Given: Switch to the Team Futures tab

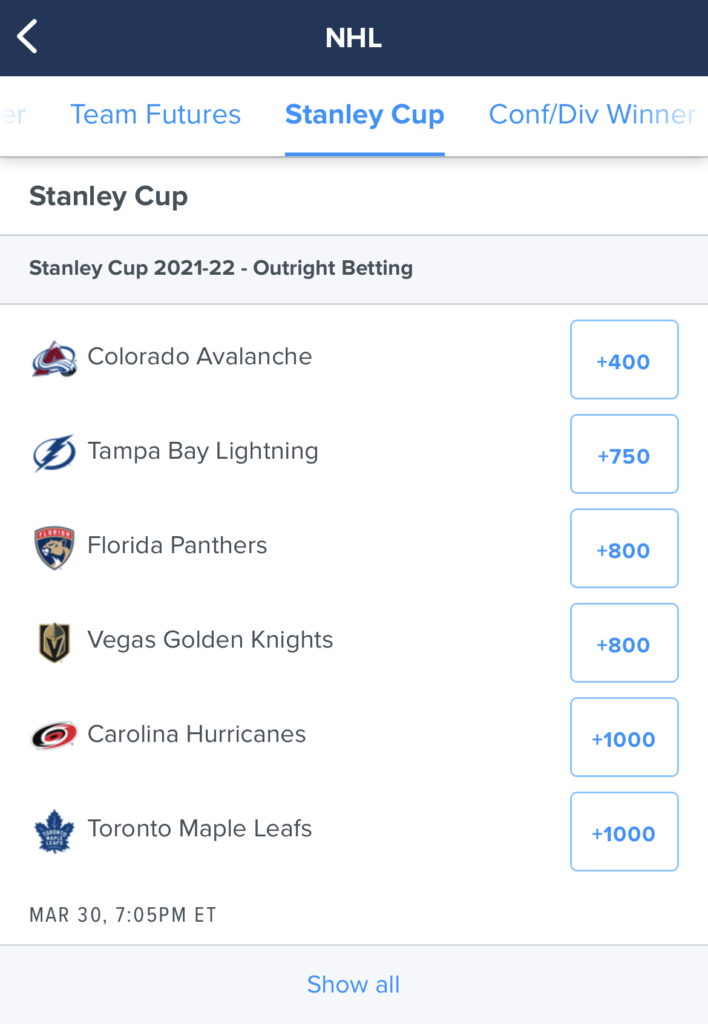Looking at the screenshot, I should click(155, 114).
